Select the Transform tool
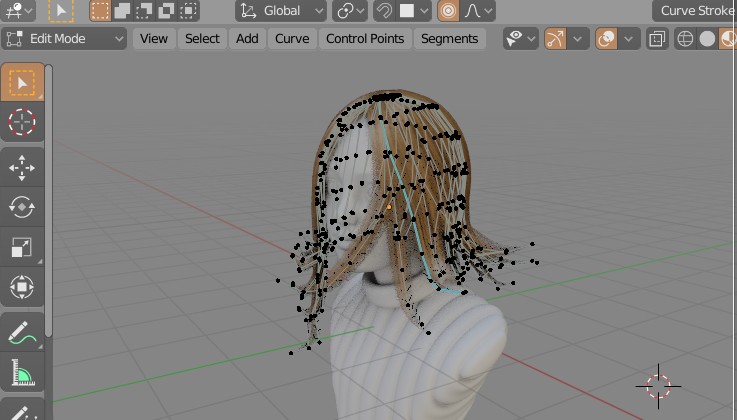 click(x=22, y=287)
